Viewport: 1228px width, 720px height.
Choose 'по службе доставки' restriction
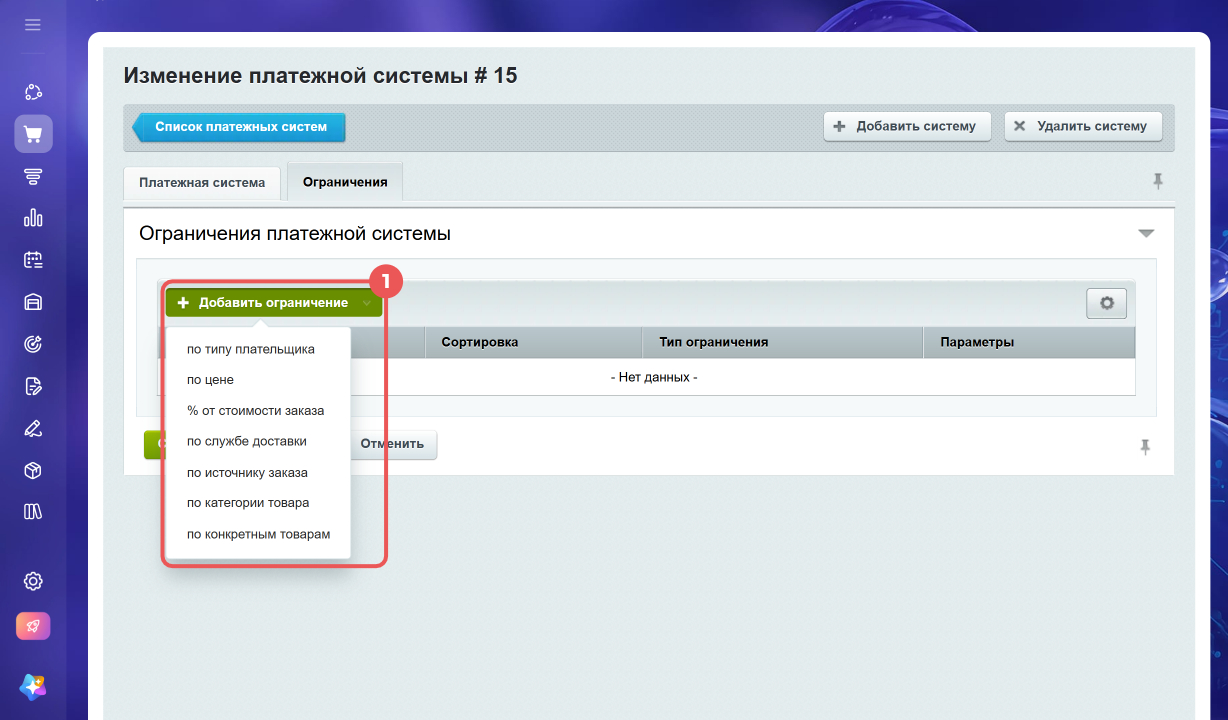click(x=247, y=440)
